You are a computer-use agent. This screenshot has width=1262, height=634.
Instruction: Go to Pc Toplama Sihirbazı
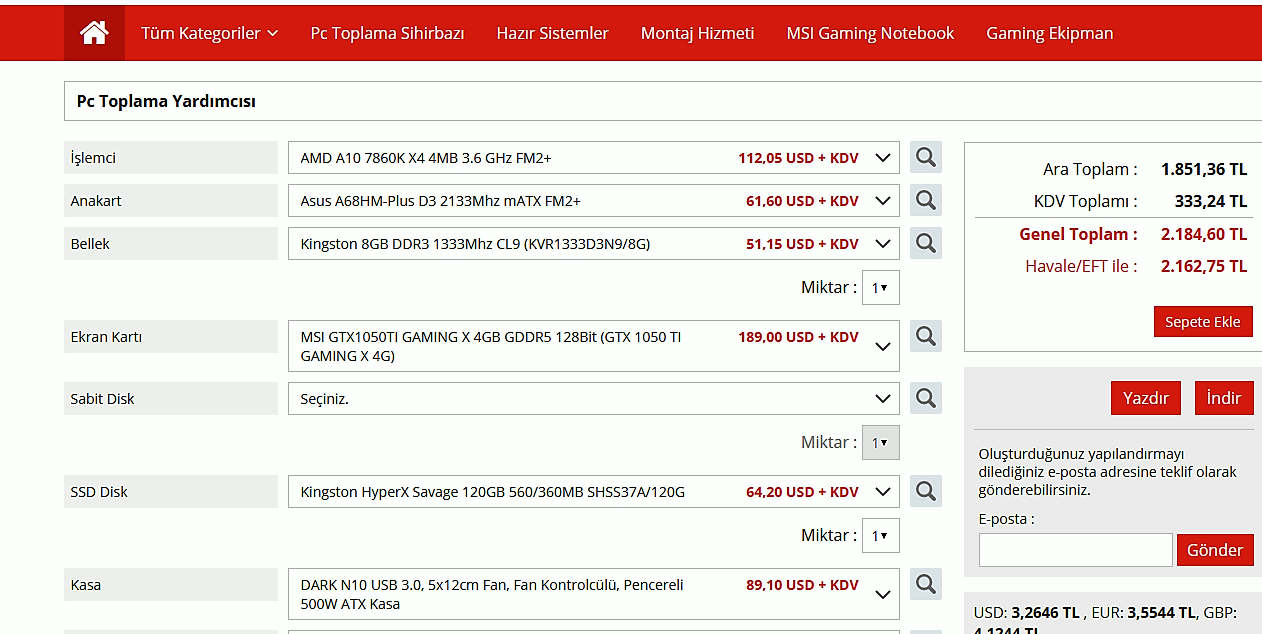388,33
